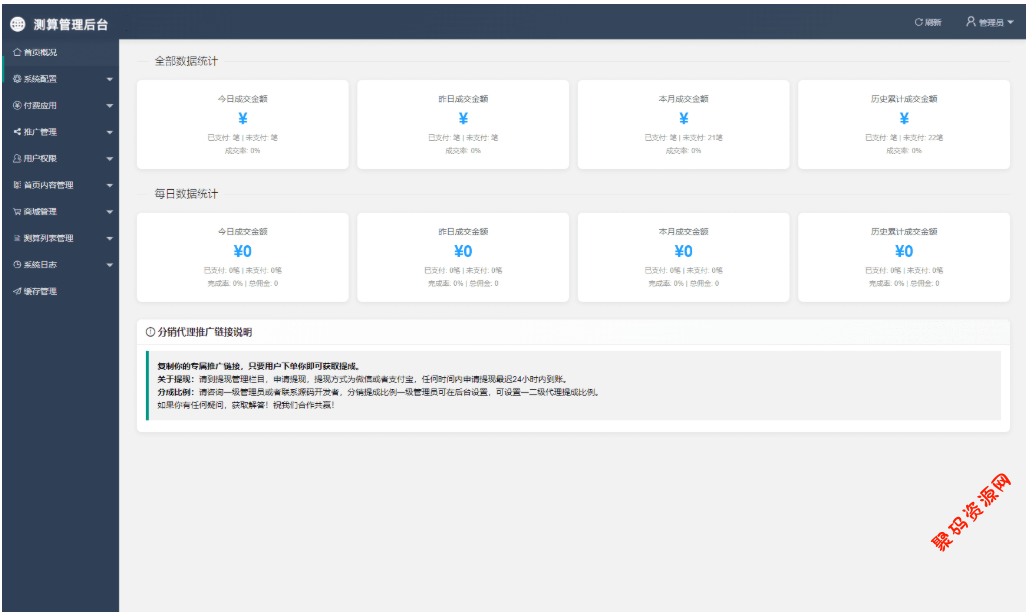Click the circular refresh icon in top bar
This screenshot has width=1026, height=613.
click(x=918, y=22)
